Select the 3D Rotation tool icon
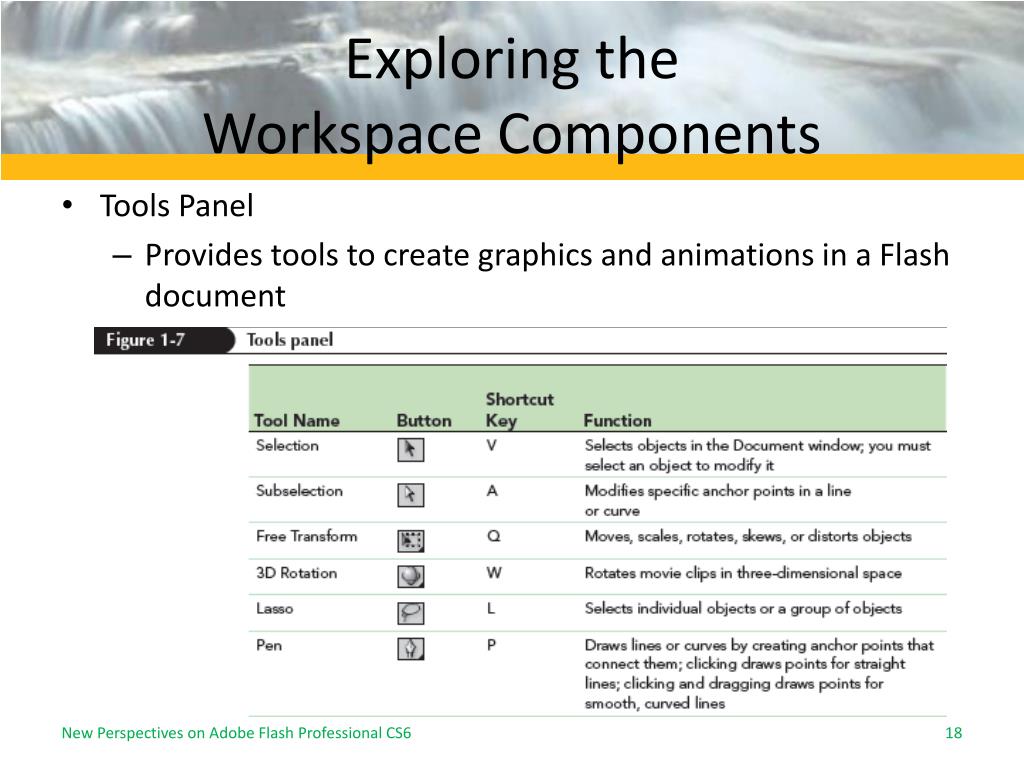The width and height of the screenshot is (1024, 768). (x=411, y=576)
